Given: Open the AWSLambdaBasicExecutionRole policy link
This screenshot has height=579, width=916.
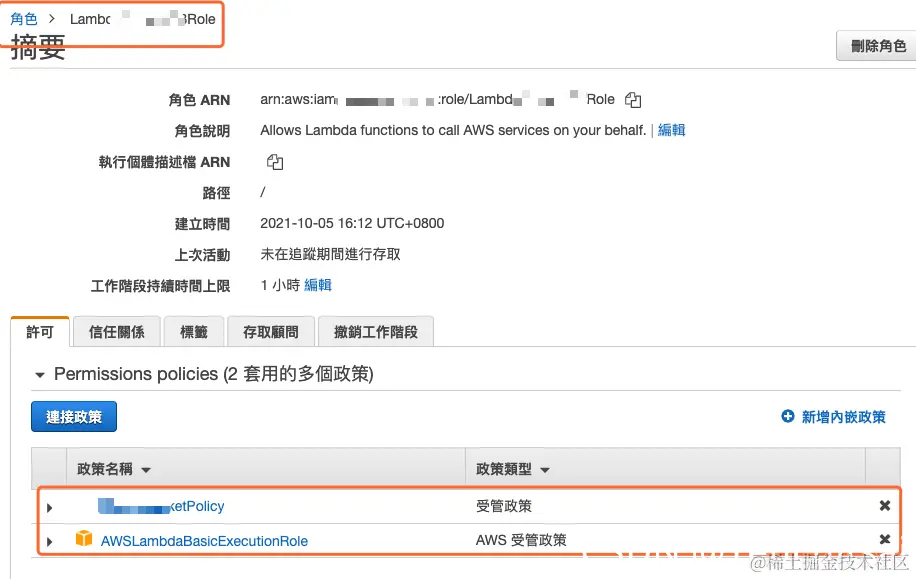Looking at the screenshot, I should click(204, 541).
